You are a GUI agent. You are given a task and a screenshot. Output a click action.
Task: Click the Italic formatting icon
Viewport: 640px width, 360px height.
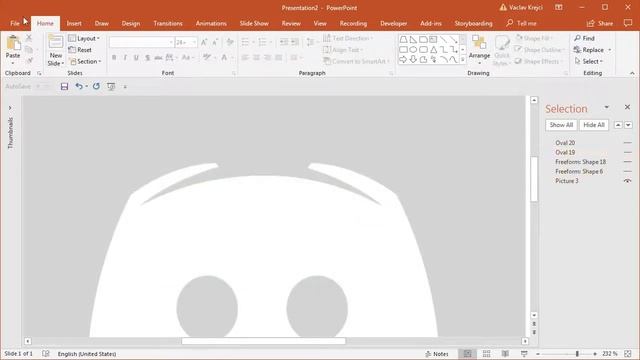[125, 58]
